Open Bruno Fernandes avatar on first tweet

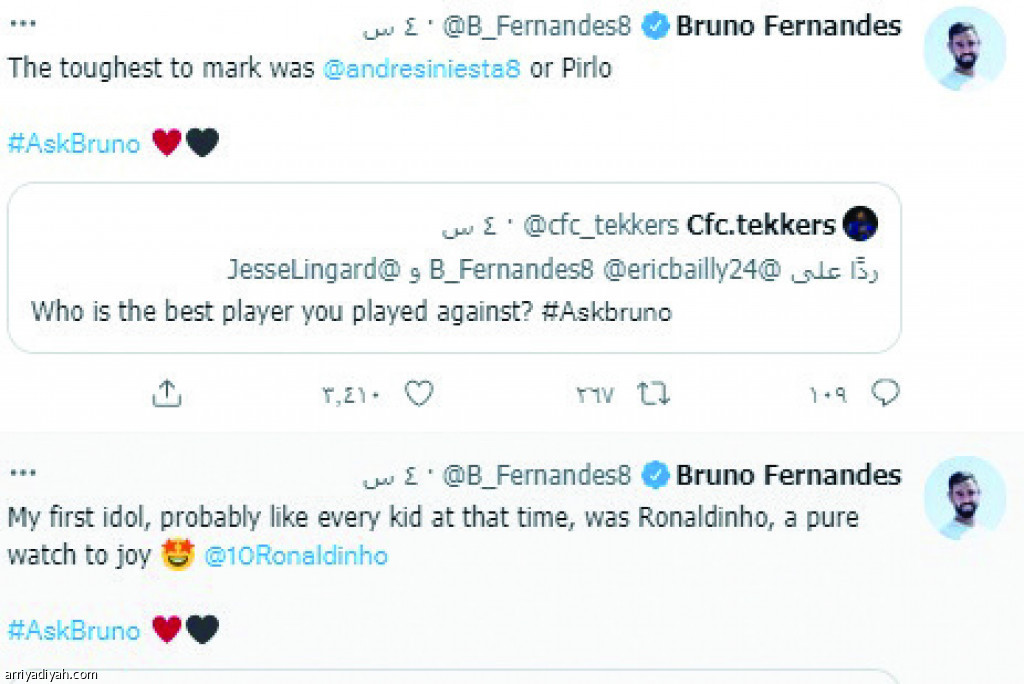(965, 49)
